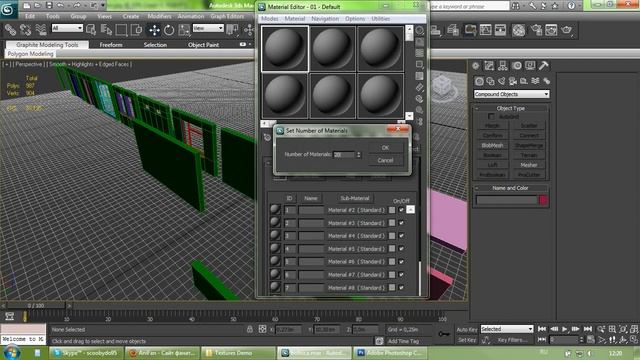Image resolution: width=640 pixels, height=360 pixels.
Task: Click the Render Production teapot icon
Action: coord(567,30)
